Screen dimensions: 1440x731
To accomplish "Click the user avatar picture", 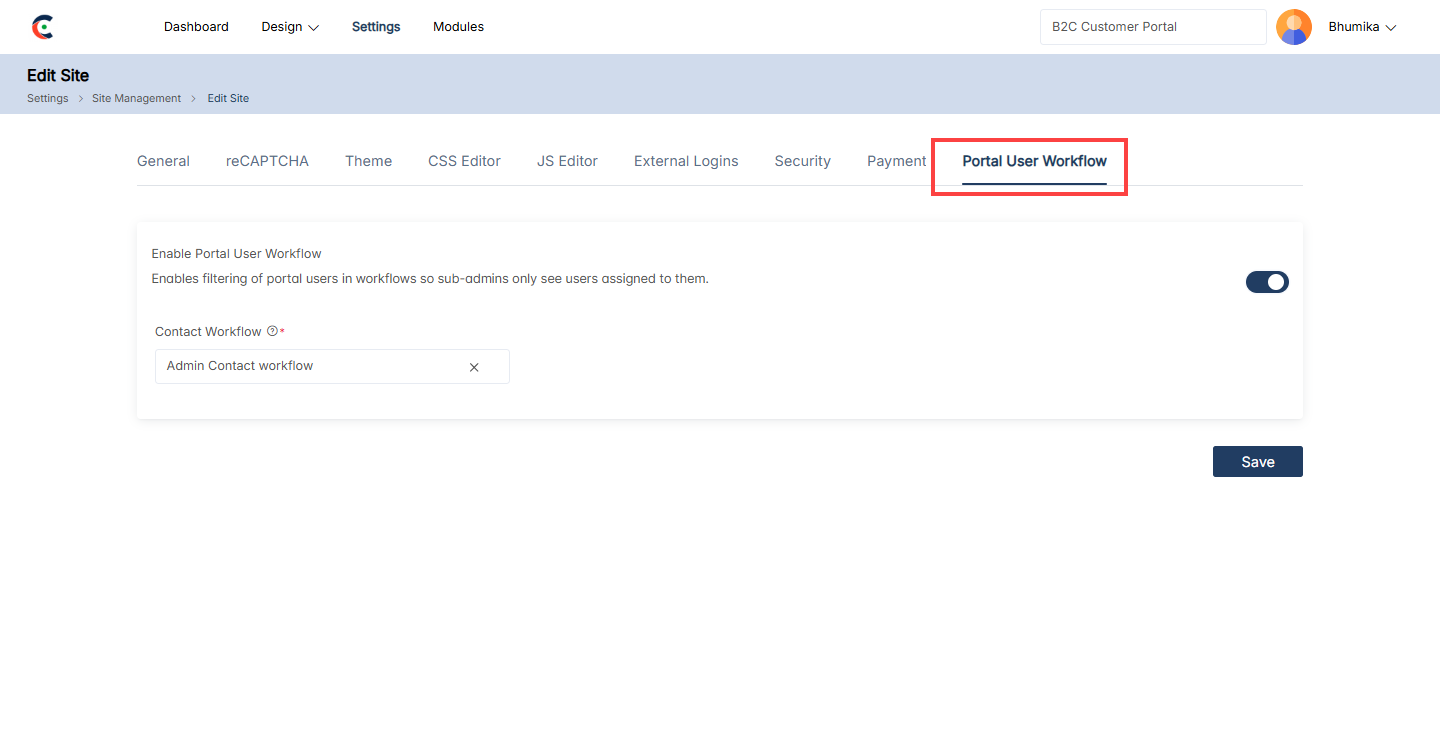I will [x=1293, y=27].
